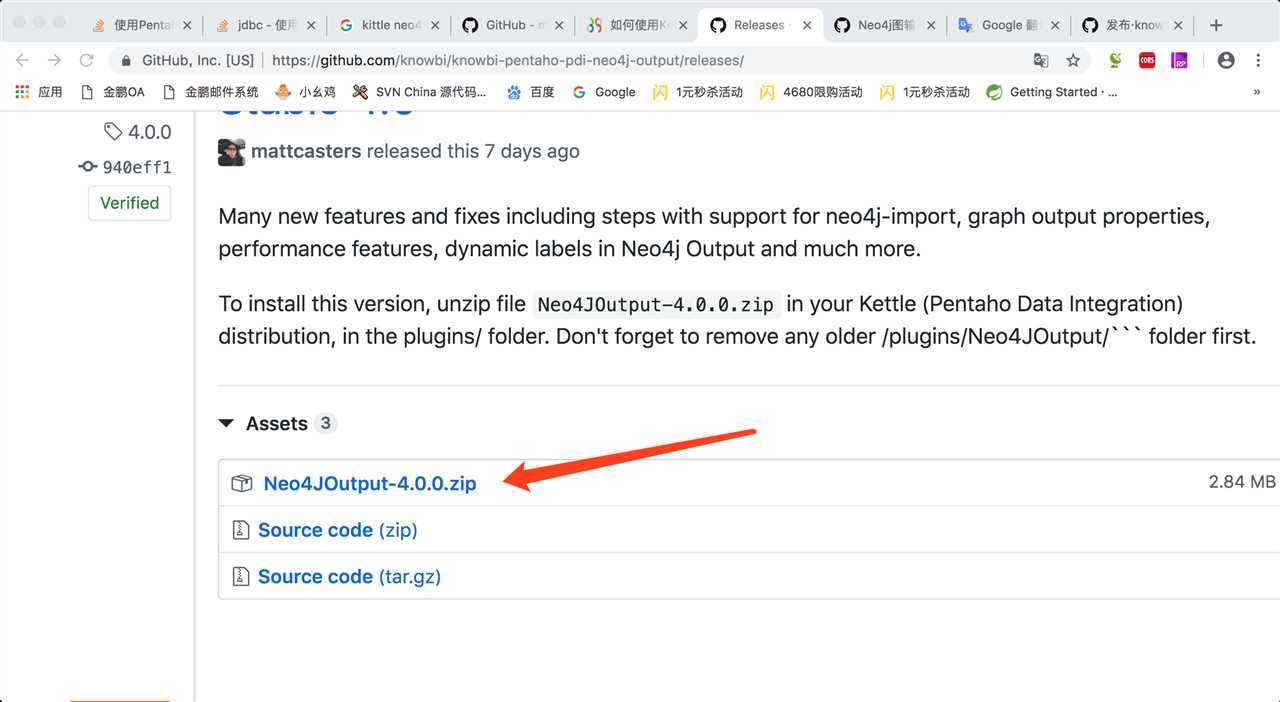This screenshot has width=1280, height=702.
Task: Click the red CORS extension icon
Action: 1147,60
